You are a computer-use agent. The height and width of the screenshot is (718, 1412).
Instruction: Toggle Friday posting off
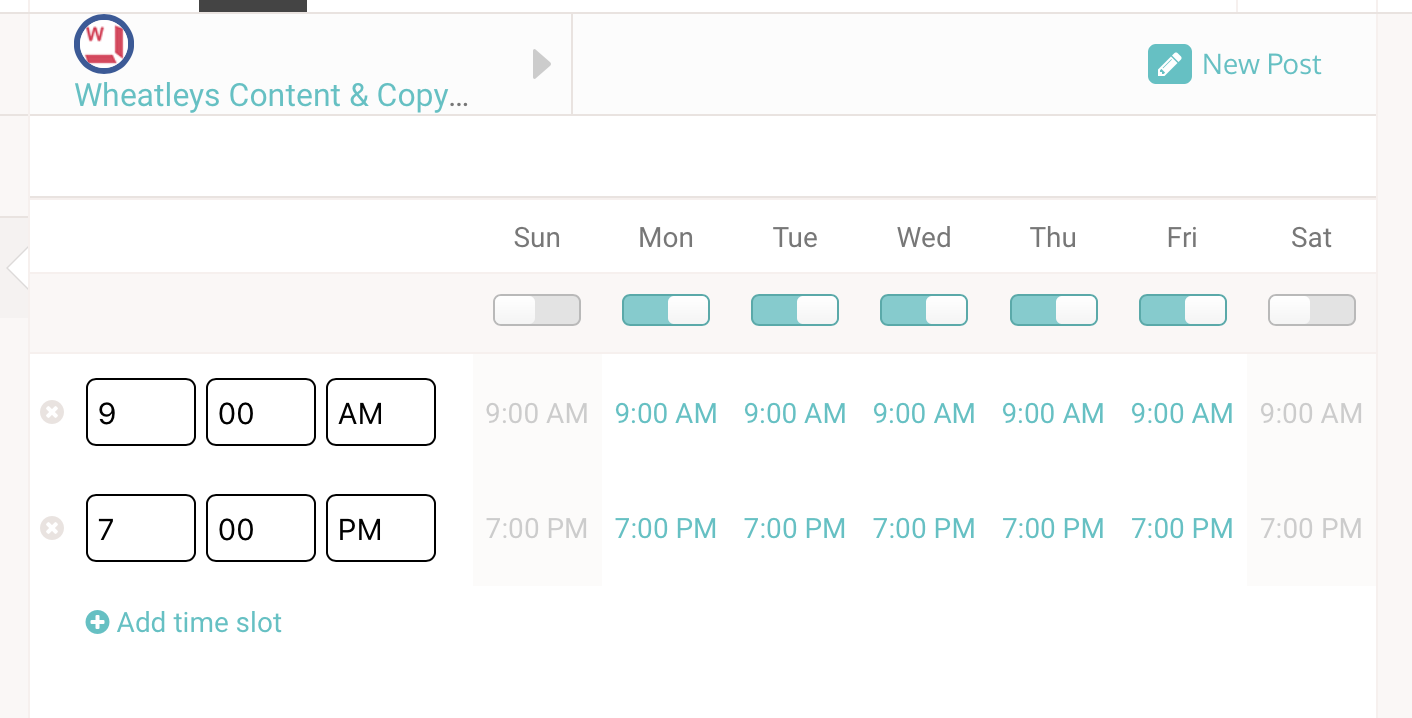click(x=1183, y=310)
